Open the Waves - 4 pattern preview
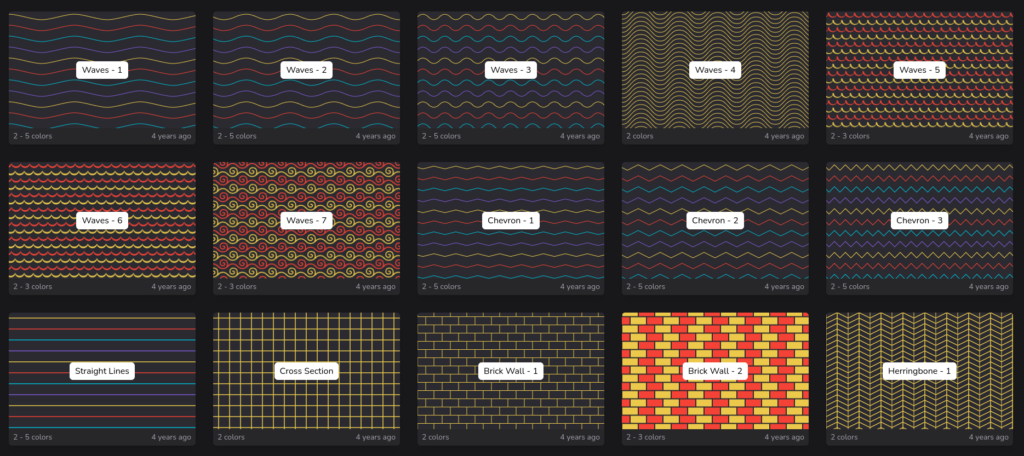 click(x=714, y=70)
